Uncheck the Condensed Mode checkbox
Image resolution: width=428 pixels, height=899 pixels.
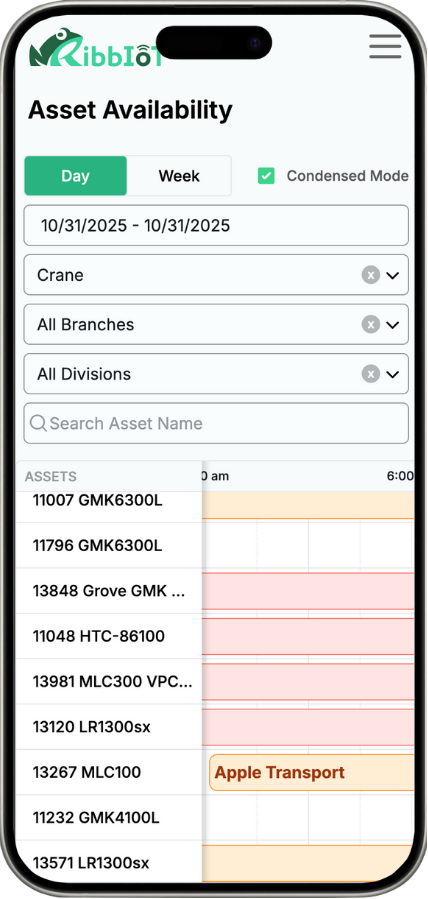[266, 175]
